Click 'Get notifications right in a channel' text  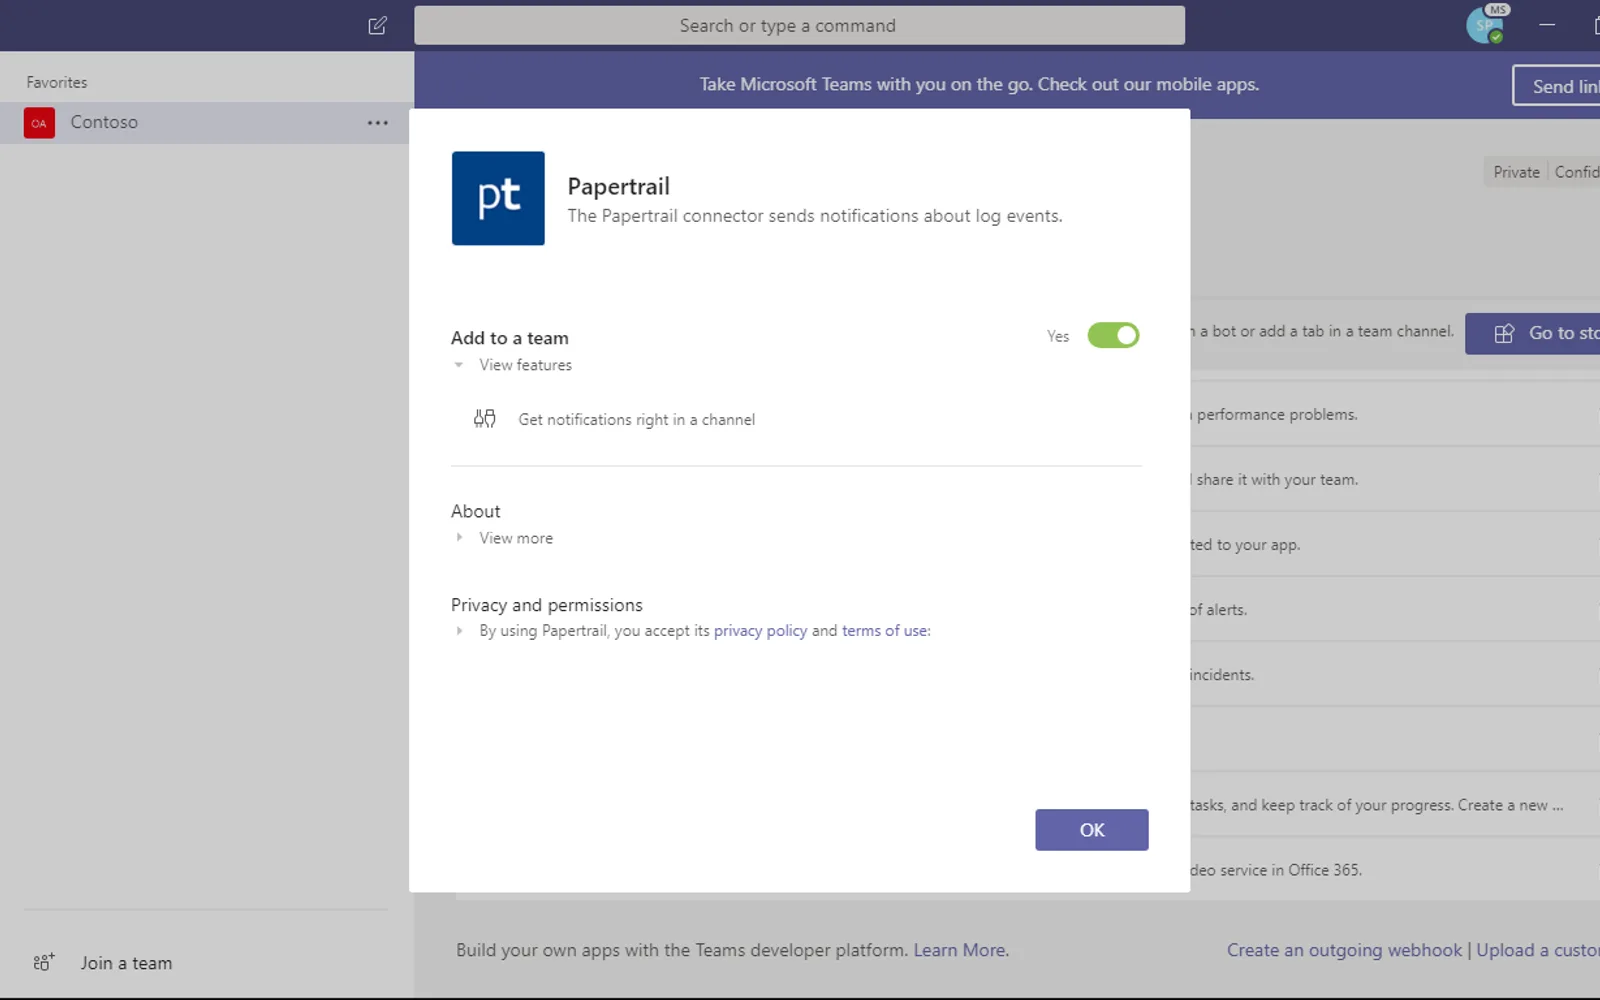point(637,420)
